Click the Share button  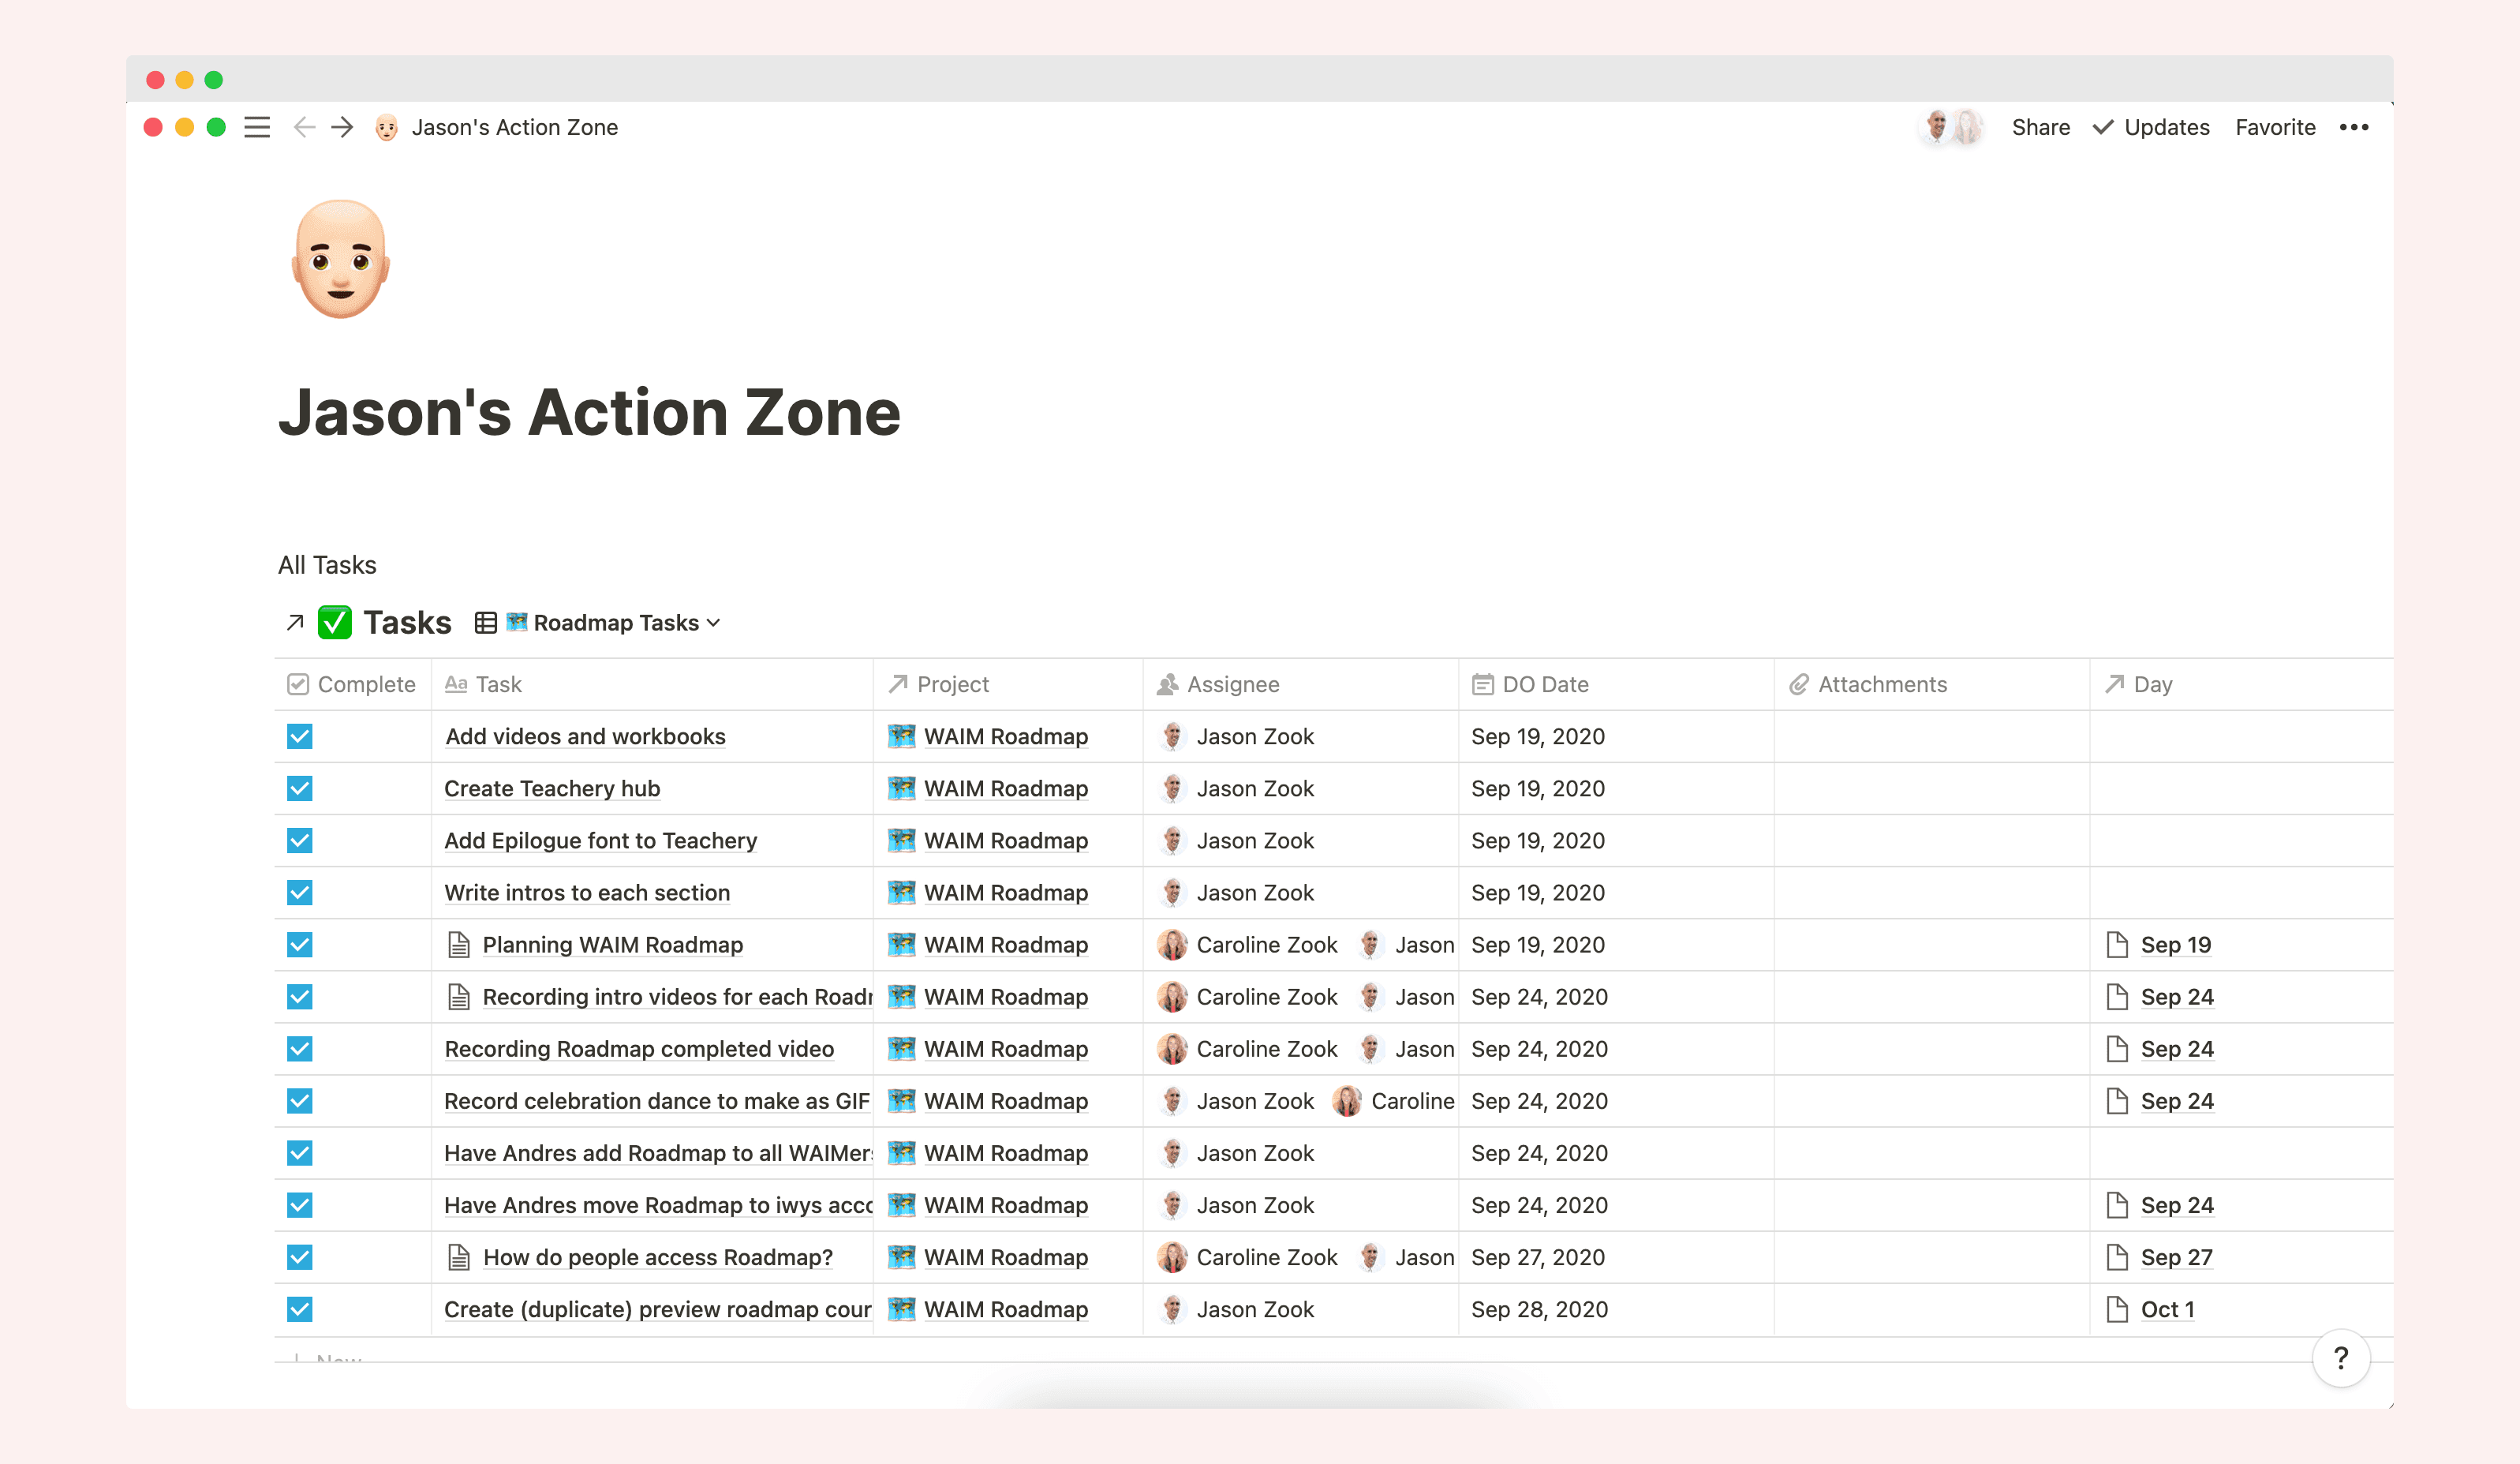(2040, 127)
